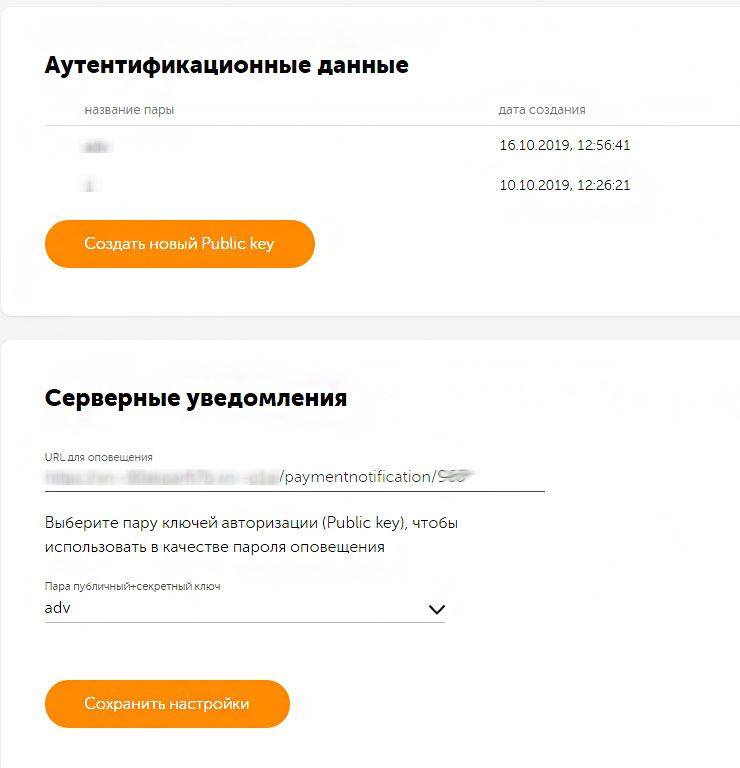
Task: Click the blurred pair name in second row
Action: (x=89, y=185)
